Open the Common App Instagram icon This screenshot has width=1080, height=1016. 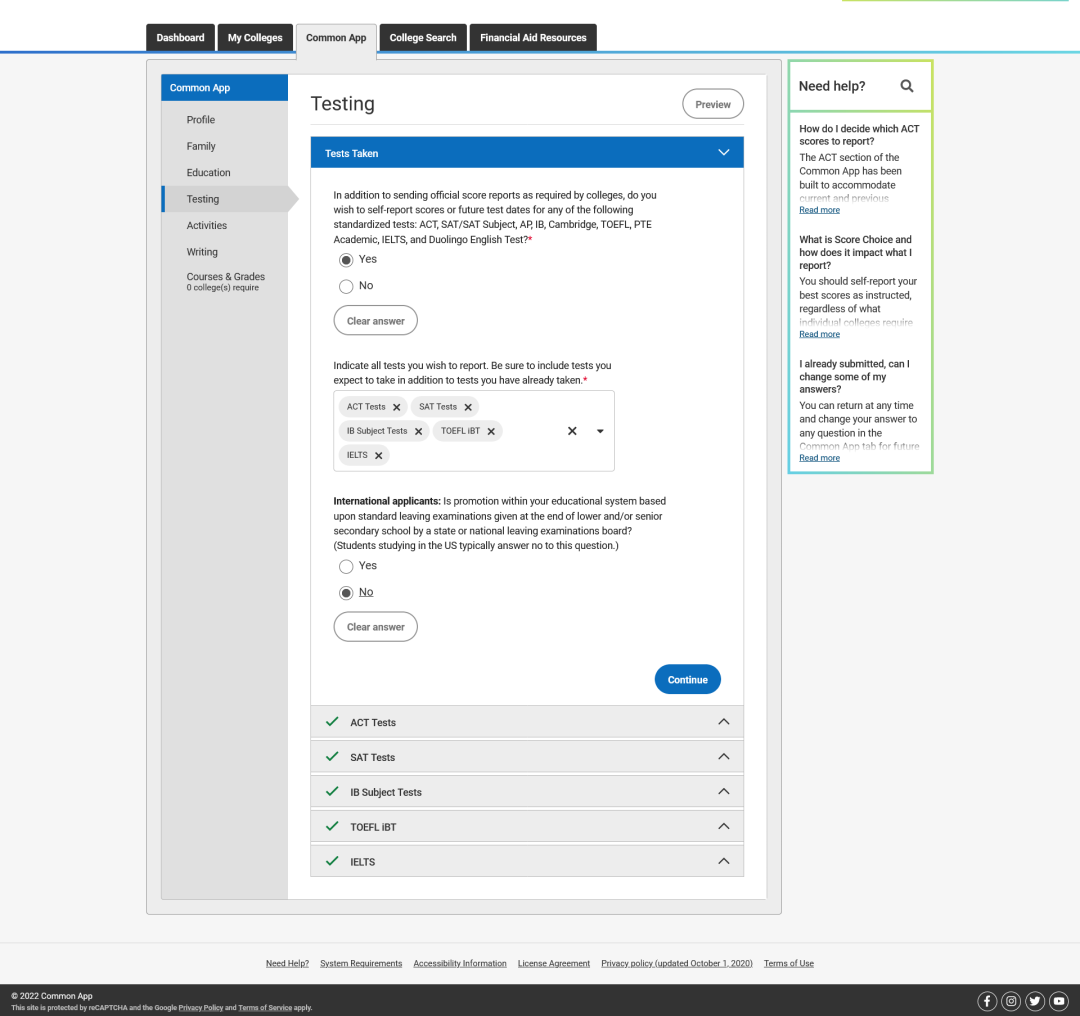pos(1011,1001)
